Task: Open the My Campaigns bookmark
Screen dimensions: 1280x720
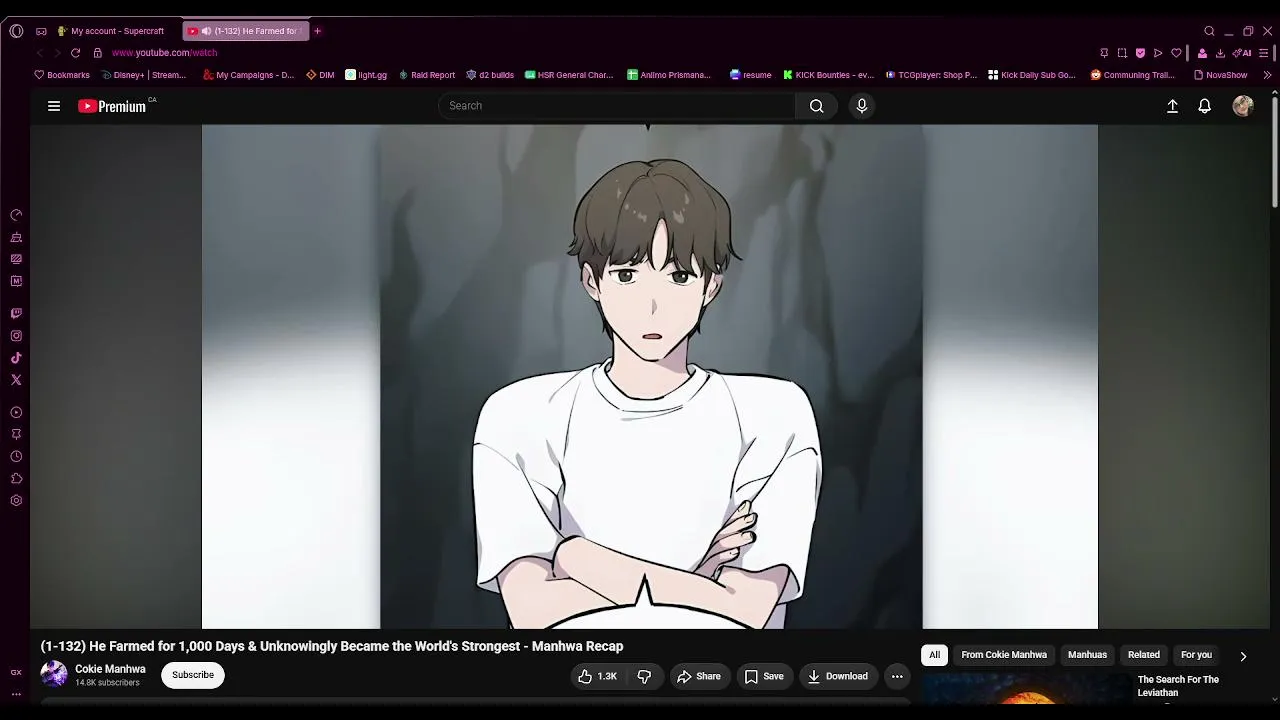Action: [249, 75]
